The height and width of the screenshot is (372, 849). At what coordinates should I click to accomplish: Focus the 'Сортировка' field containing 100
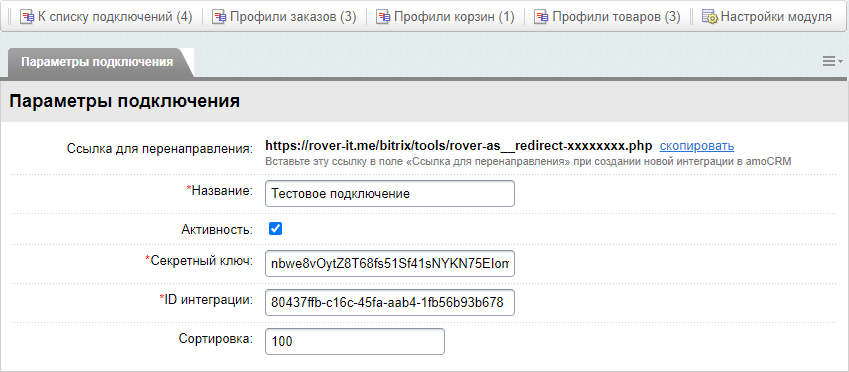(x=355, y=342)
